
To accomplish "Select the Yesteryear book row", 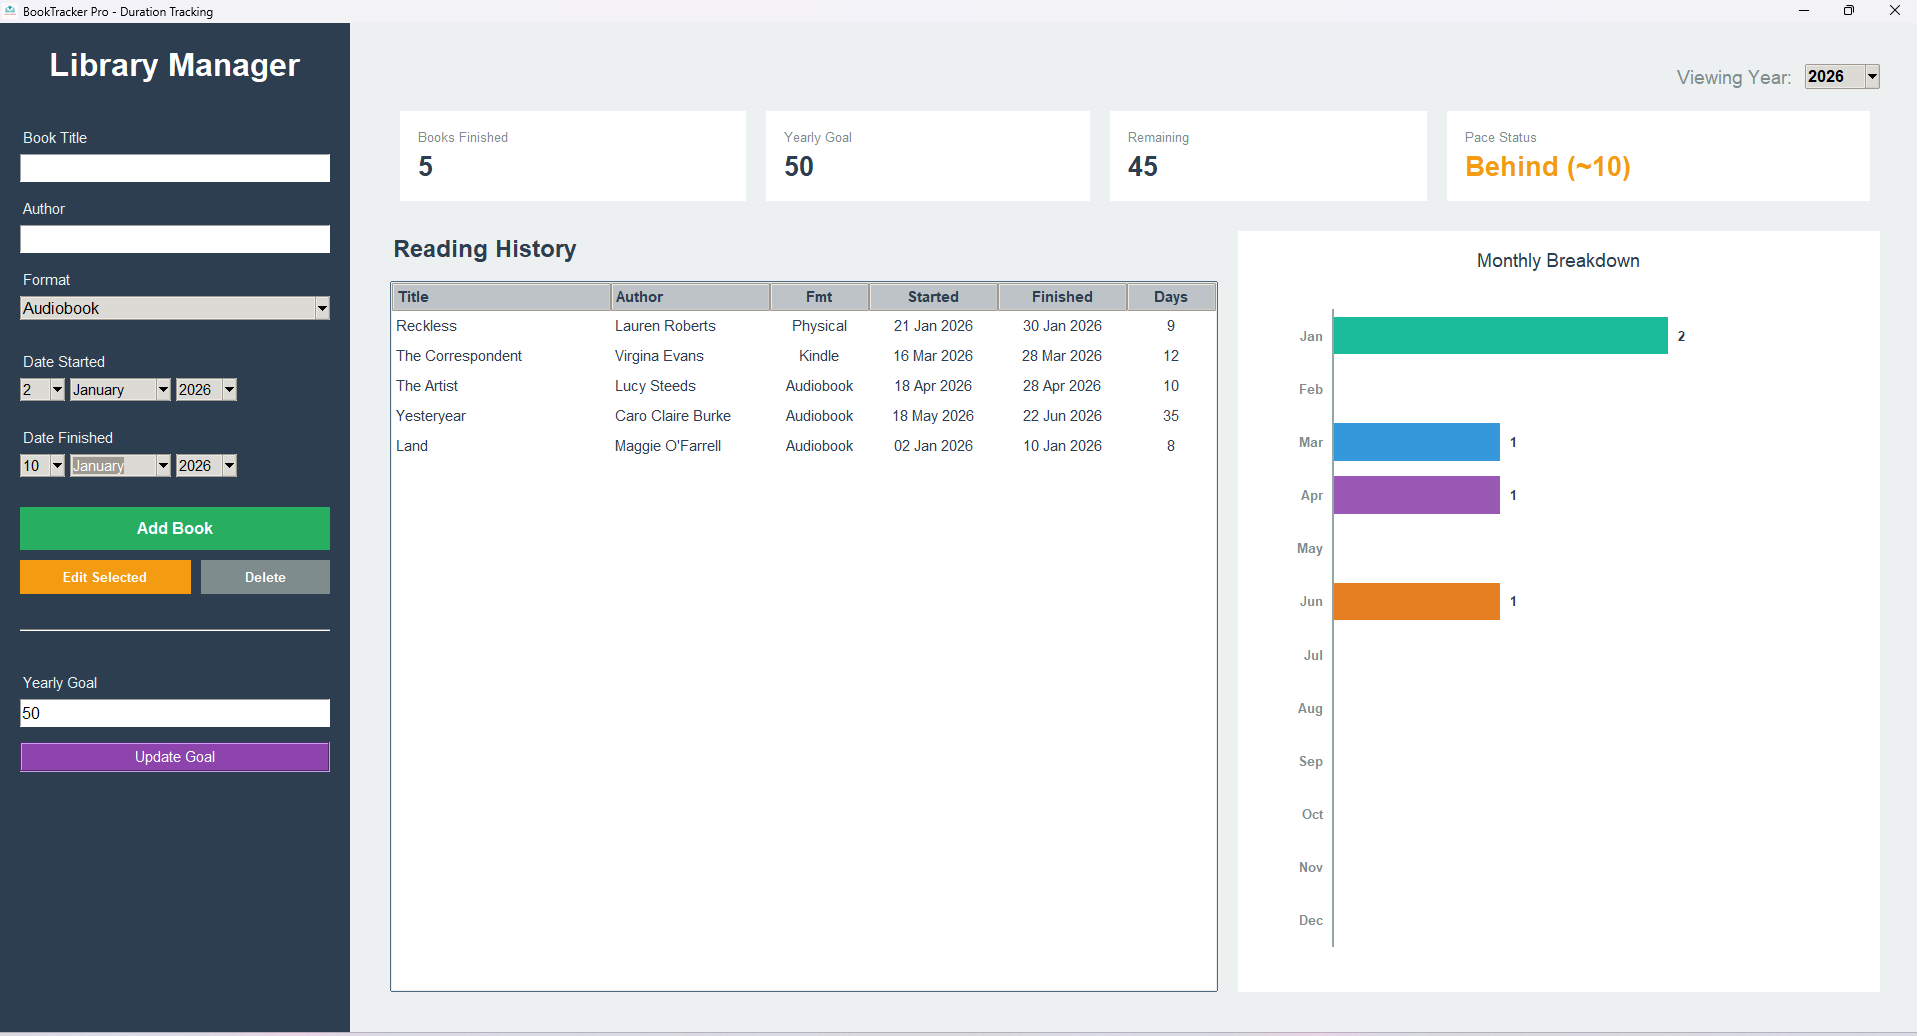I will point(804,416).
